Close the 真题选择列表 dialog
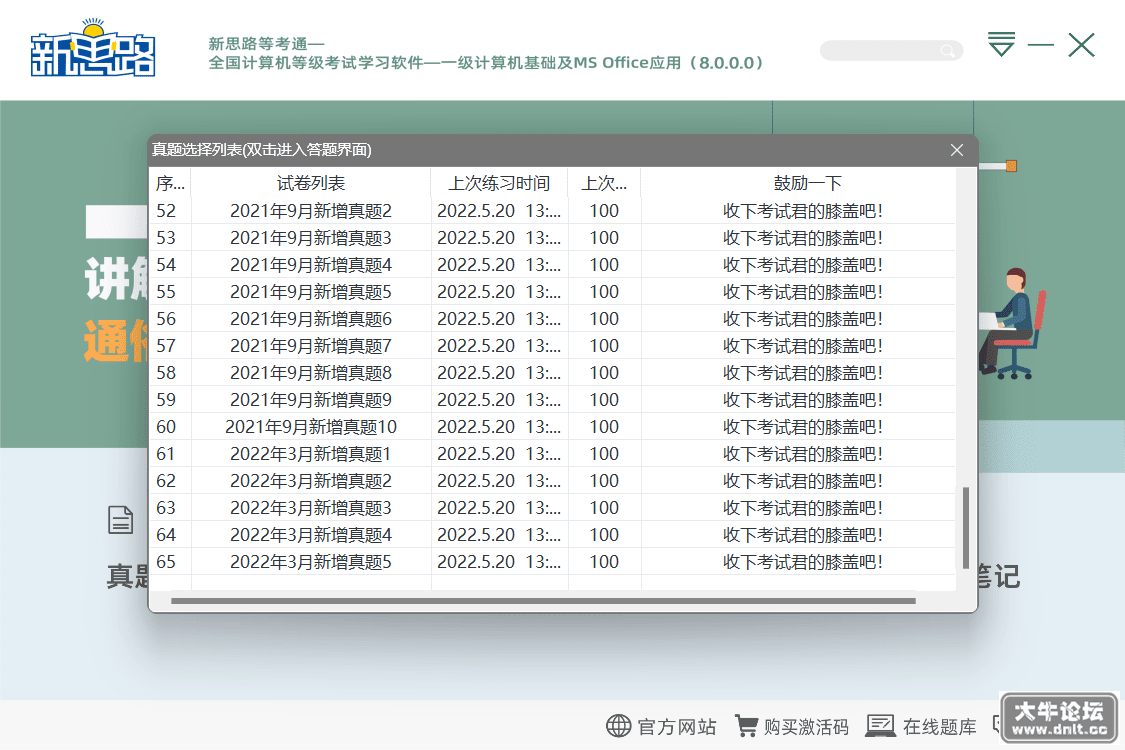This screenshot has width=1125, height=750. click(x=956, y=150)
